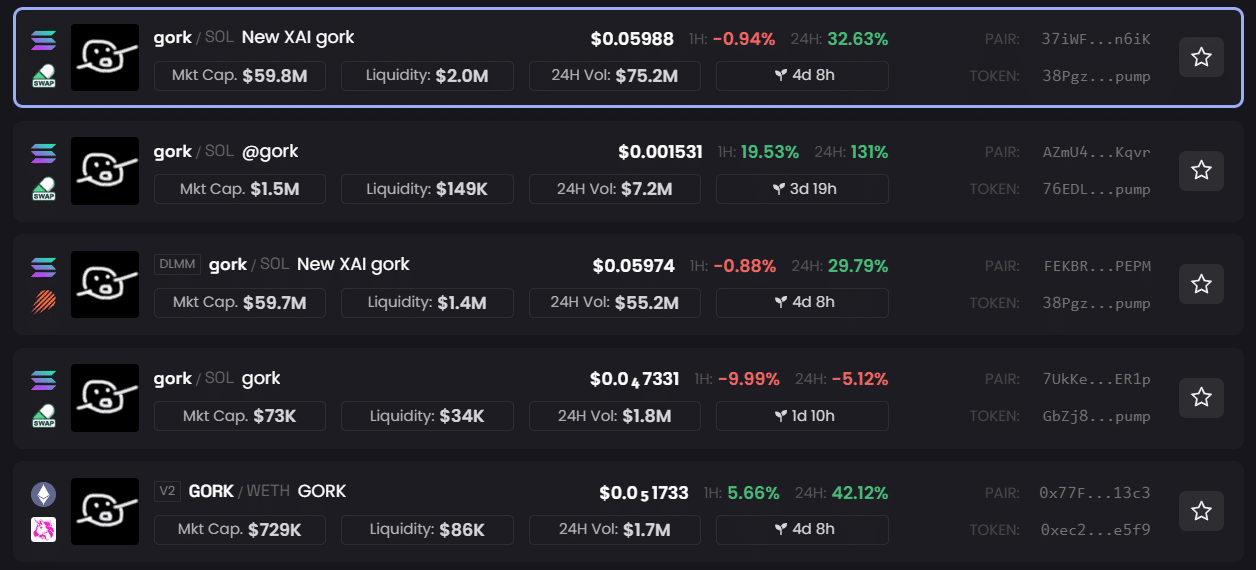The height and width of the screenshot is (570, 1256).
Task: Click the Solana chain icon on the first row
Action: pos(43,40)
